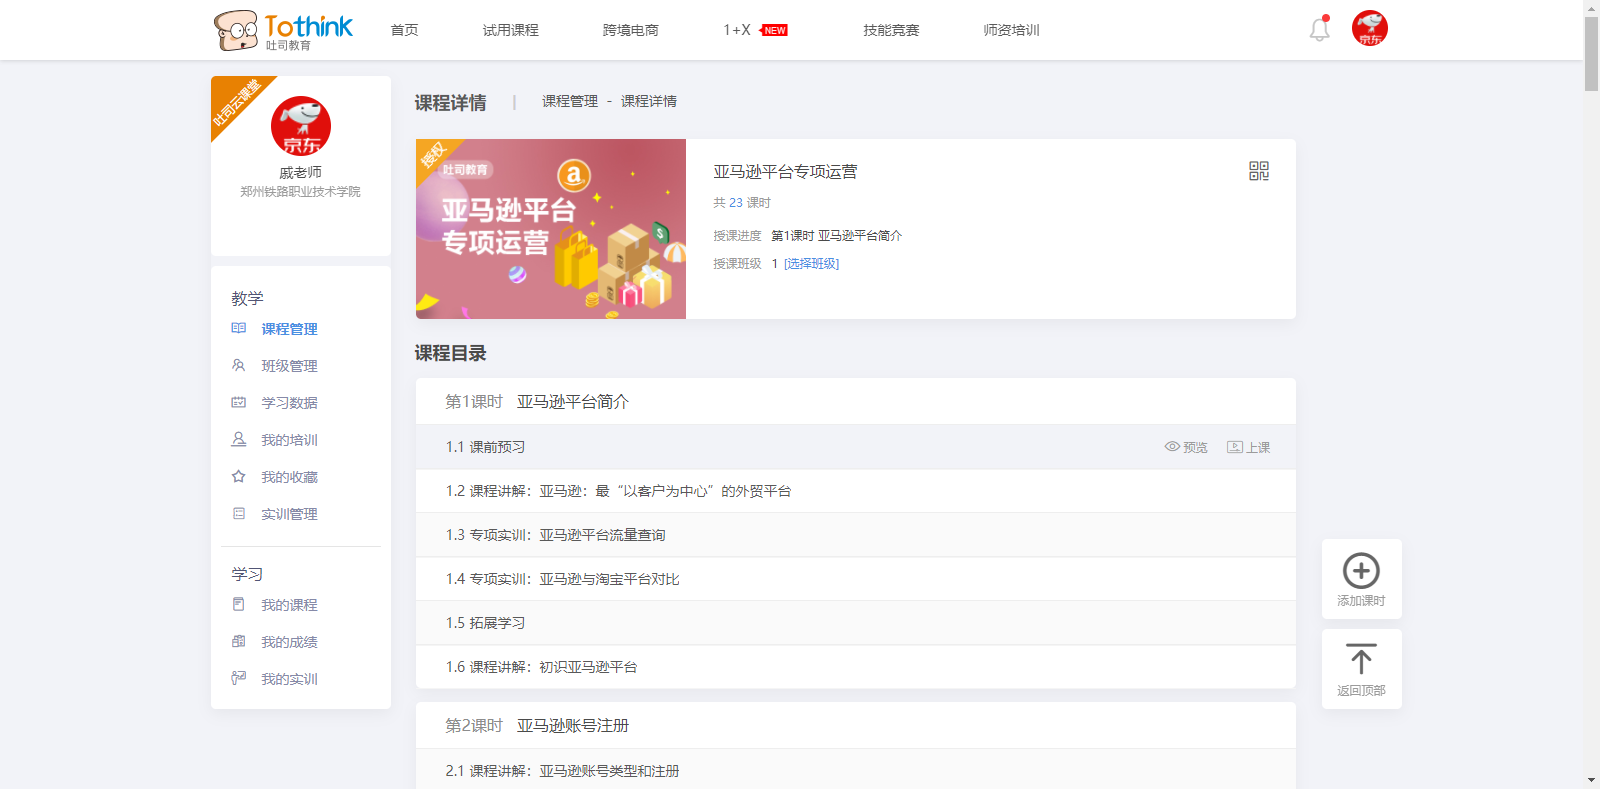Viewport: 1600px width, 789px height.
Task: Click the 我的课程 notebook icon
Action: 238,604
